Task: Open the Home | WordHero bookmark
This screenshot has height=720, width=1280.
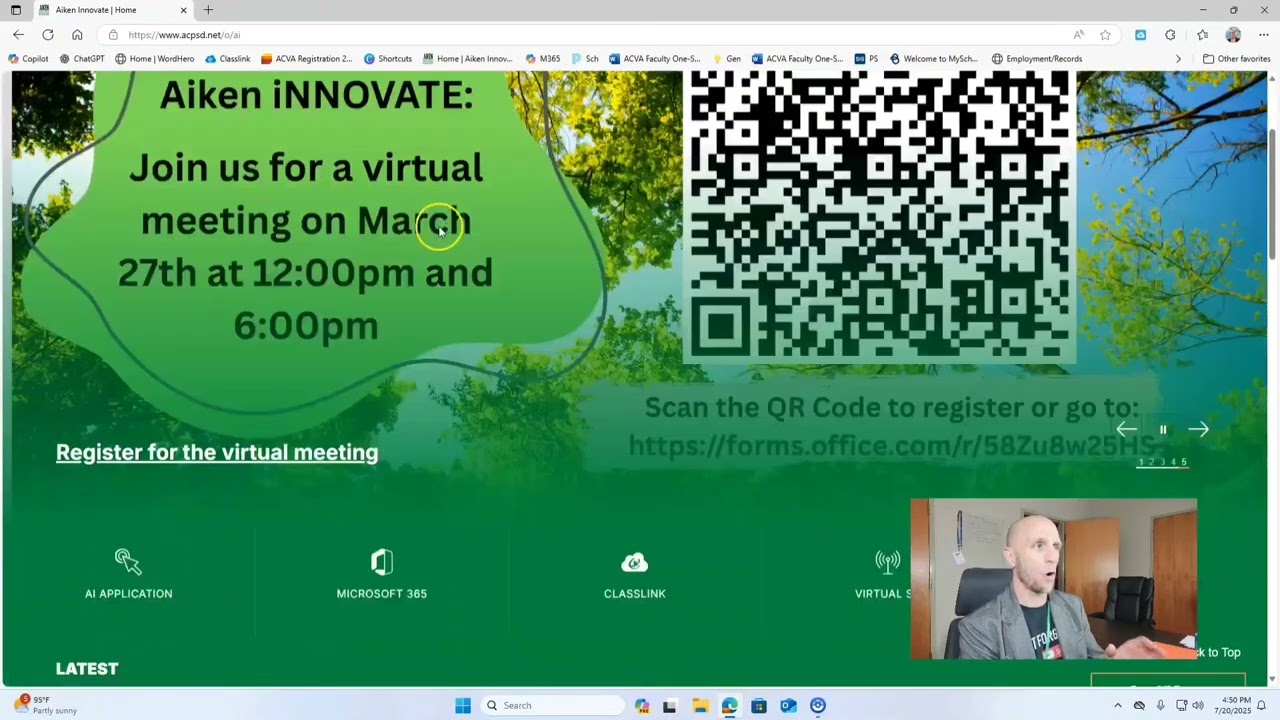Action: (154, 59)
